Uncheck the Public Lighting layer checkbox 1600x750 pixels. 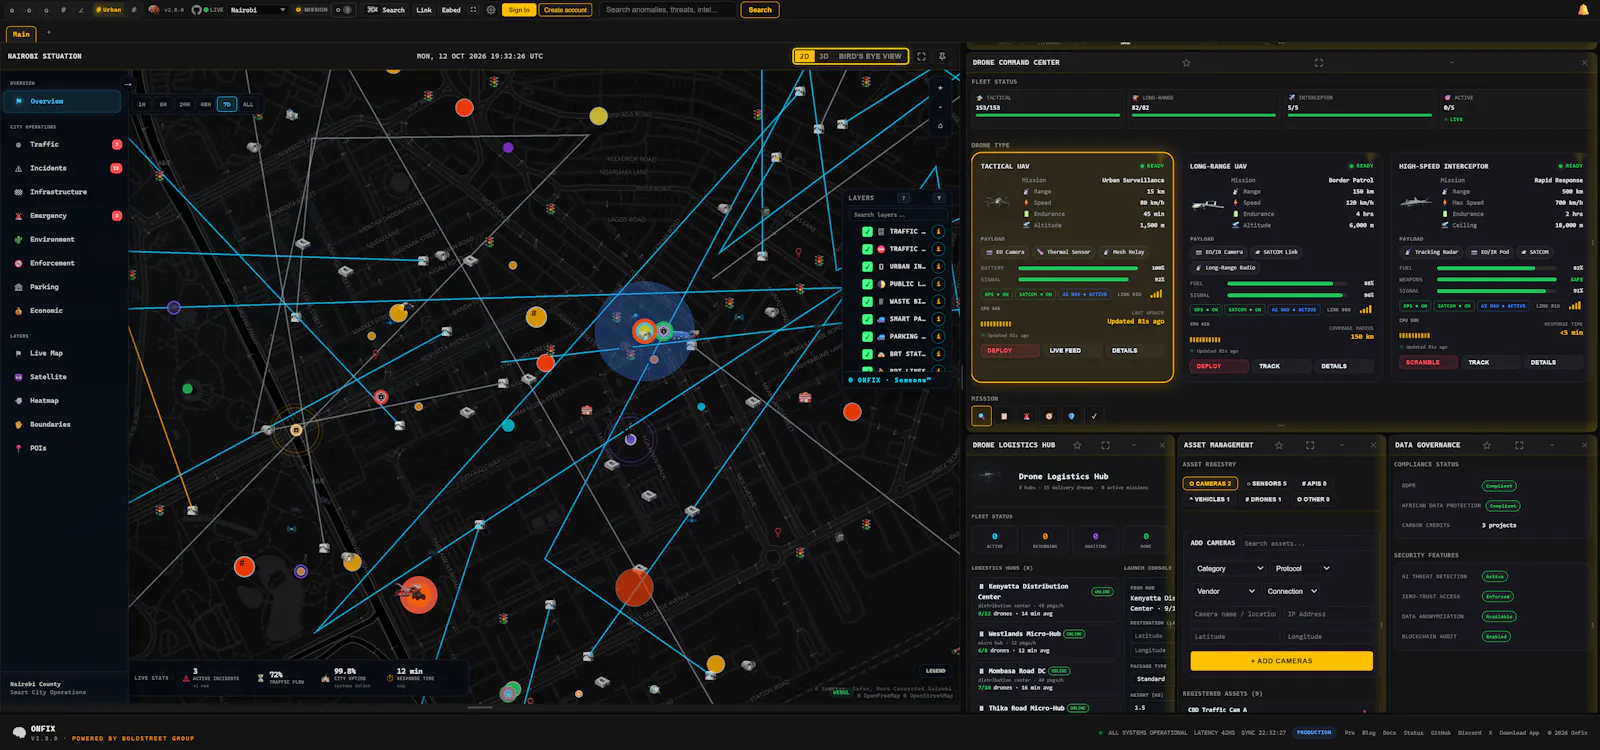(x=867, y=284)
